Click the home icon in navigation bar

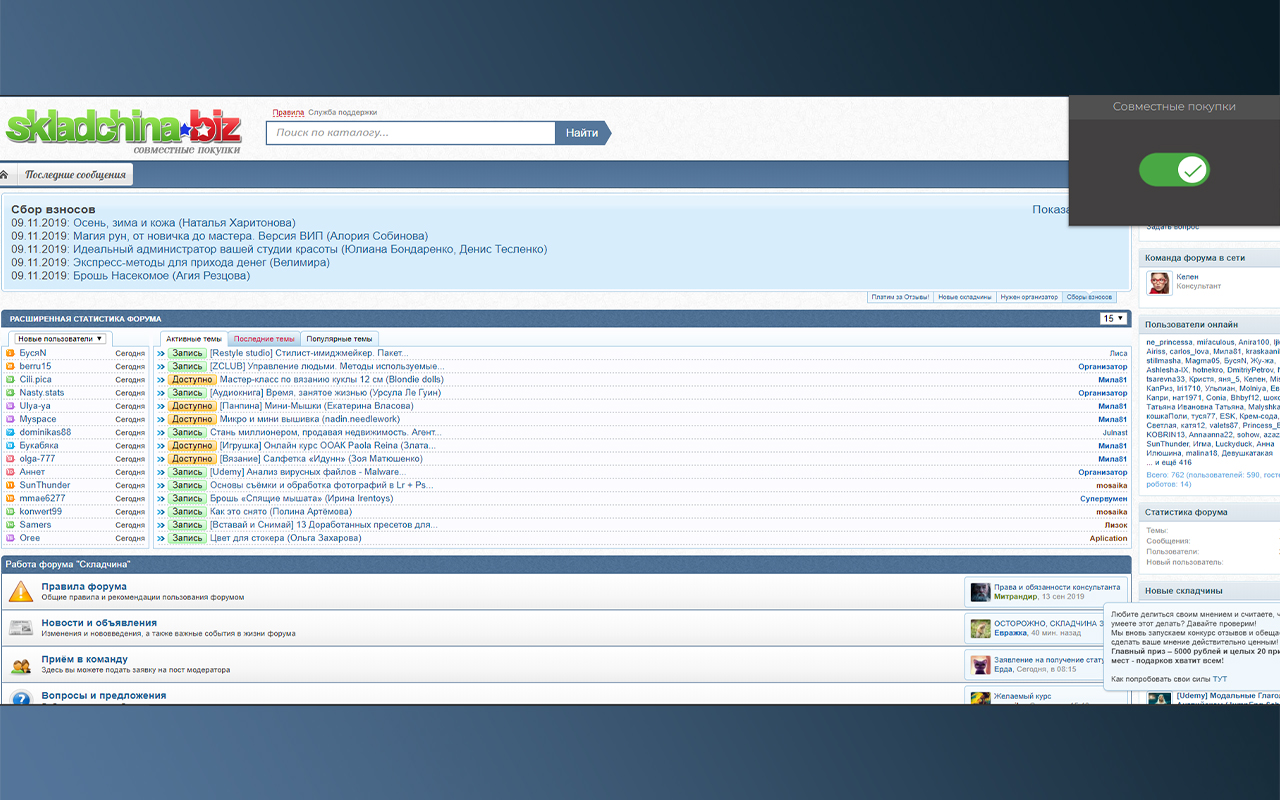[5, 175]
